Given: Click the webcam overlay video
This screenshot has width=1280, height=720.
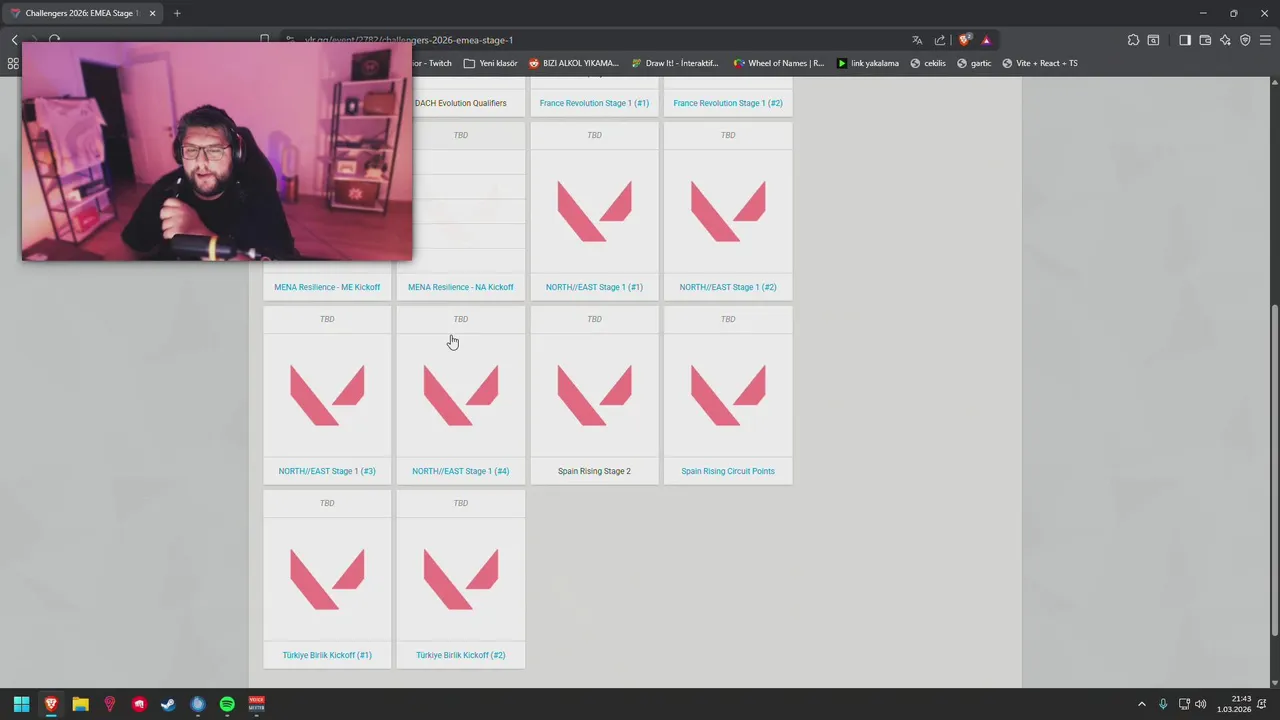Looking at the screenshot, I should 217,150.
